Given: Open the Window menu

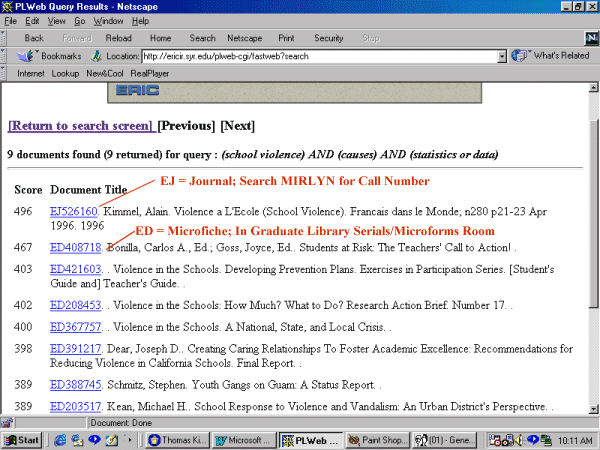Looking at the screenshot, I should click(x=107, y=20).
